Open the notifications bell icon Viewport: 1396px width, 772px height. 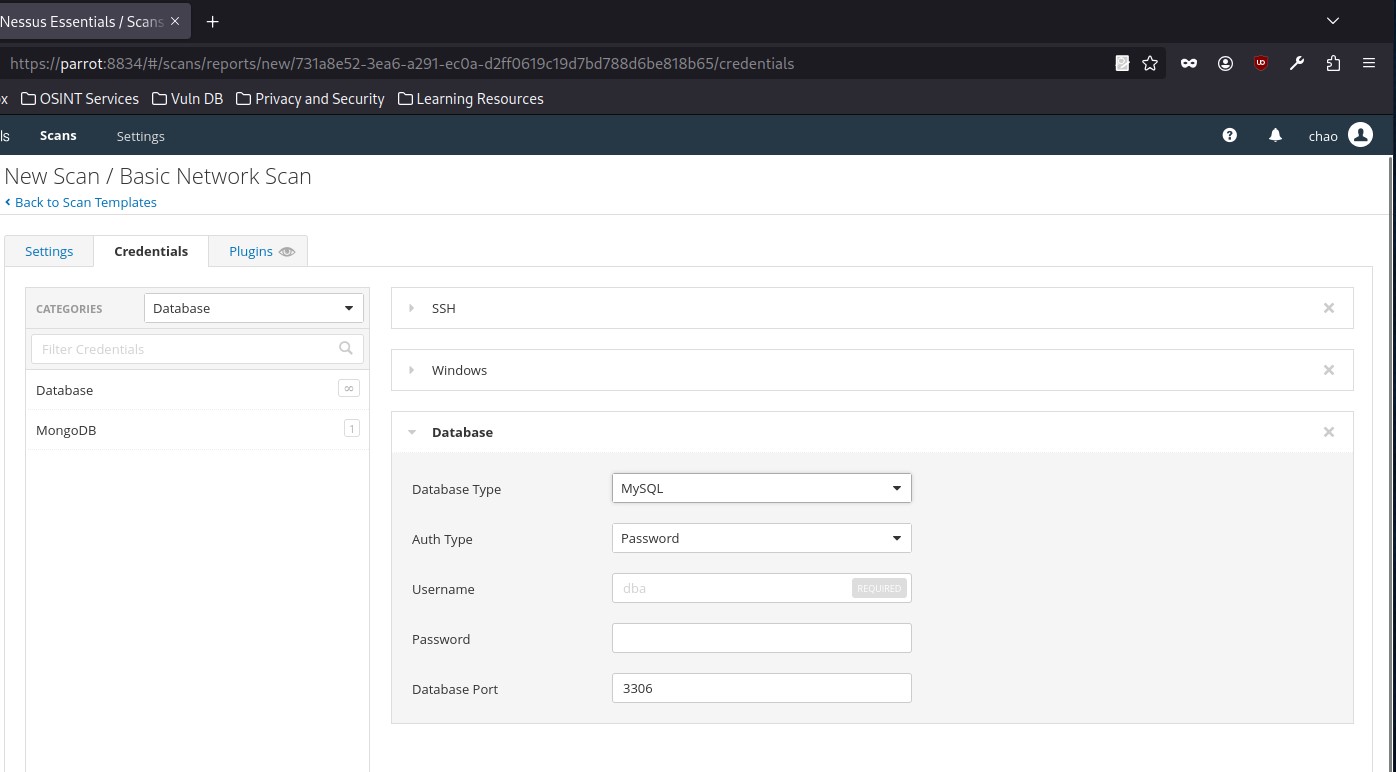(1275, 135)
